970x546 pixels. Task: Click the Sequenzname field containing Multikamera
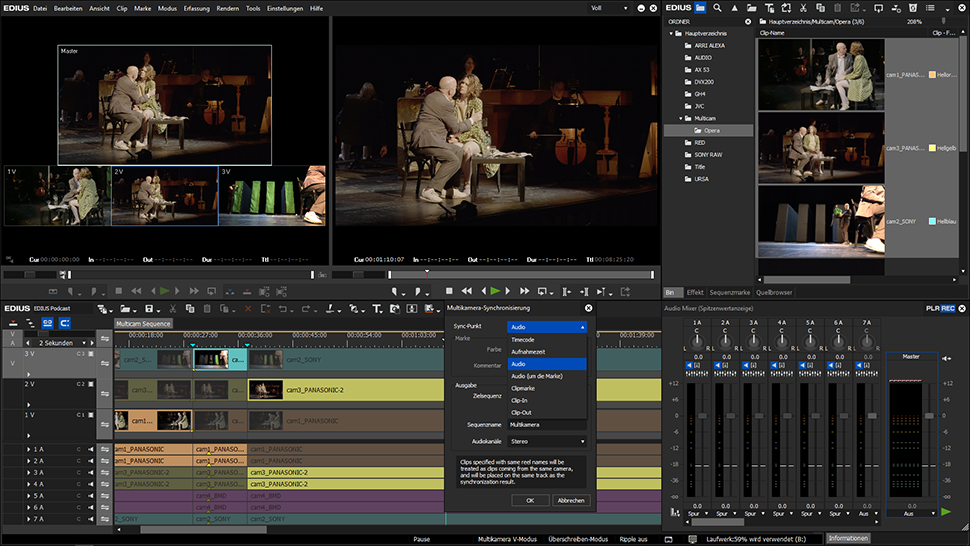pos(547,425)
